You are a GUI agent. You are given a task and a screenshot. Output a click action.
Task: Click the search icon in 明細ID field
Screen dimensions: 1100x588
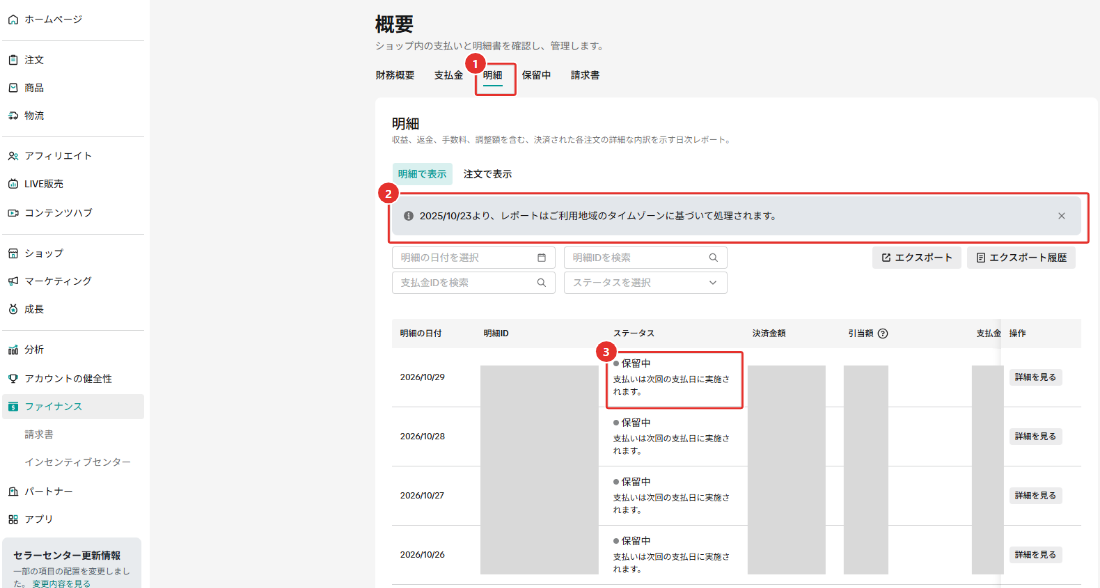(713, 258)
